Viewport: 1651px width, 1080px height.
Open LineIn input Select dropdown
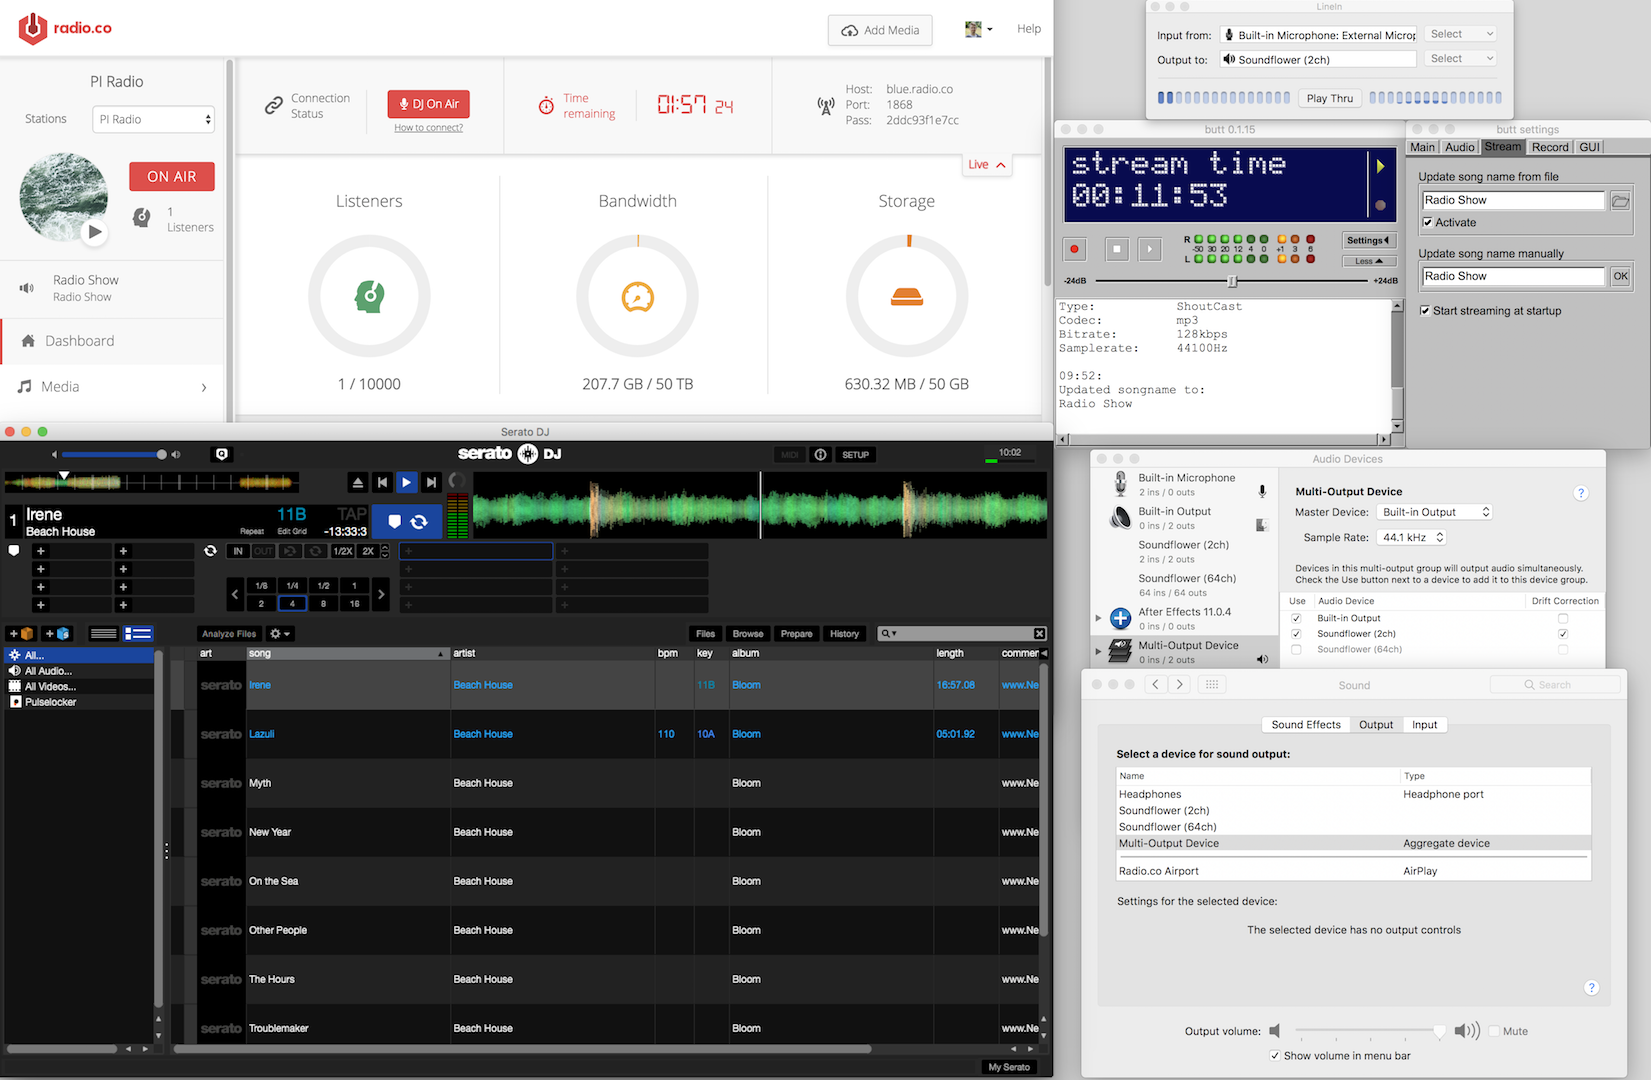point(1461,34)
